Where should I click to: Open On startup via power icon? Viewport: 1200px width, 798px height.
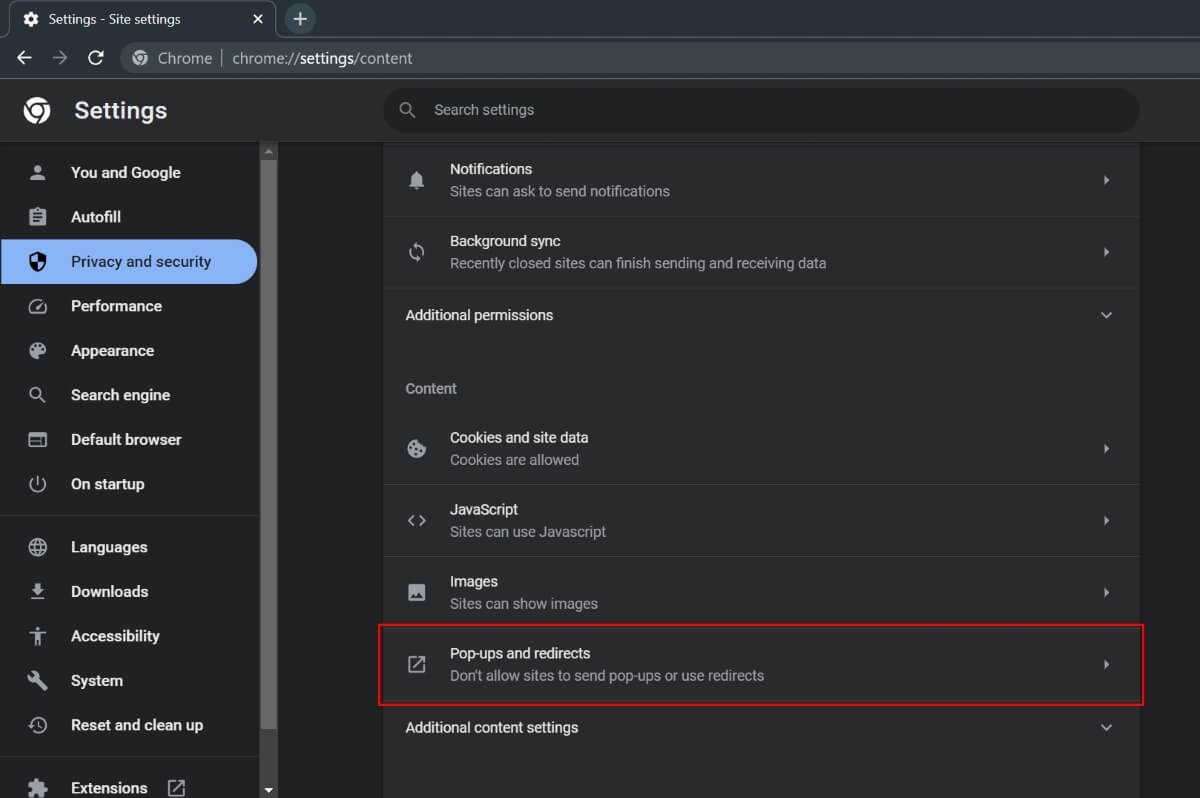coord(37,484)
